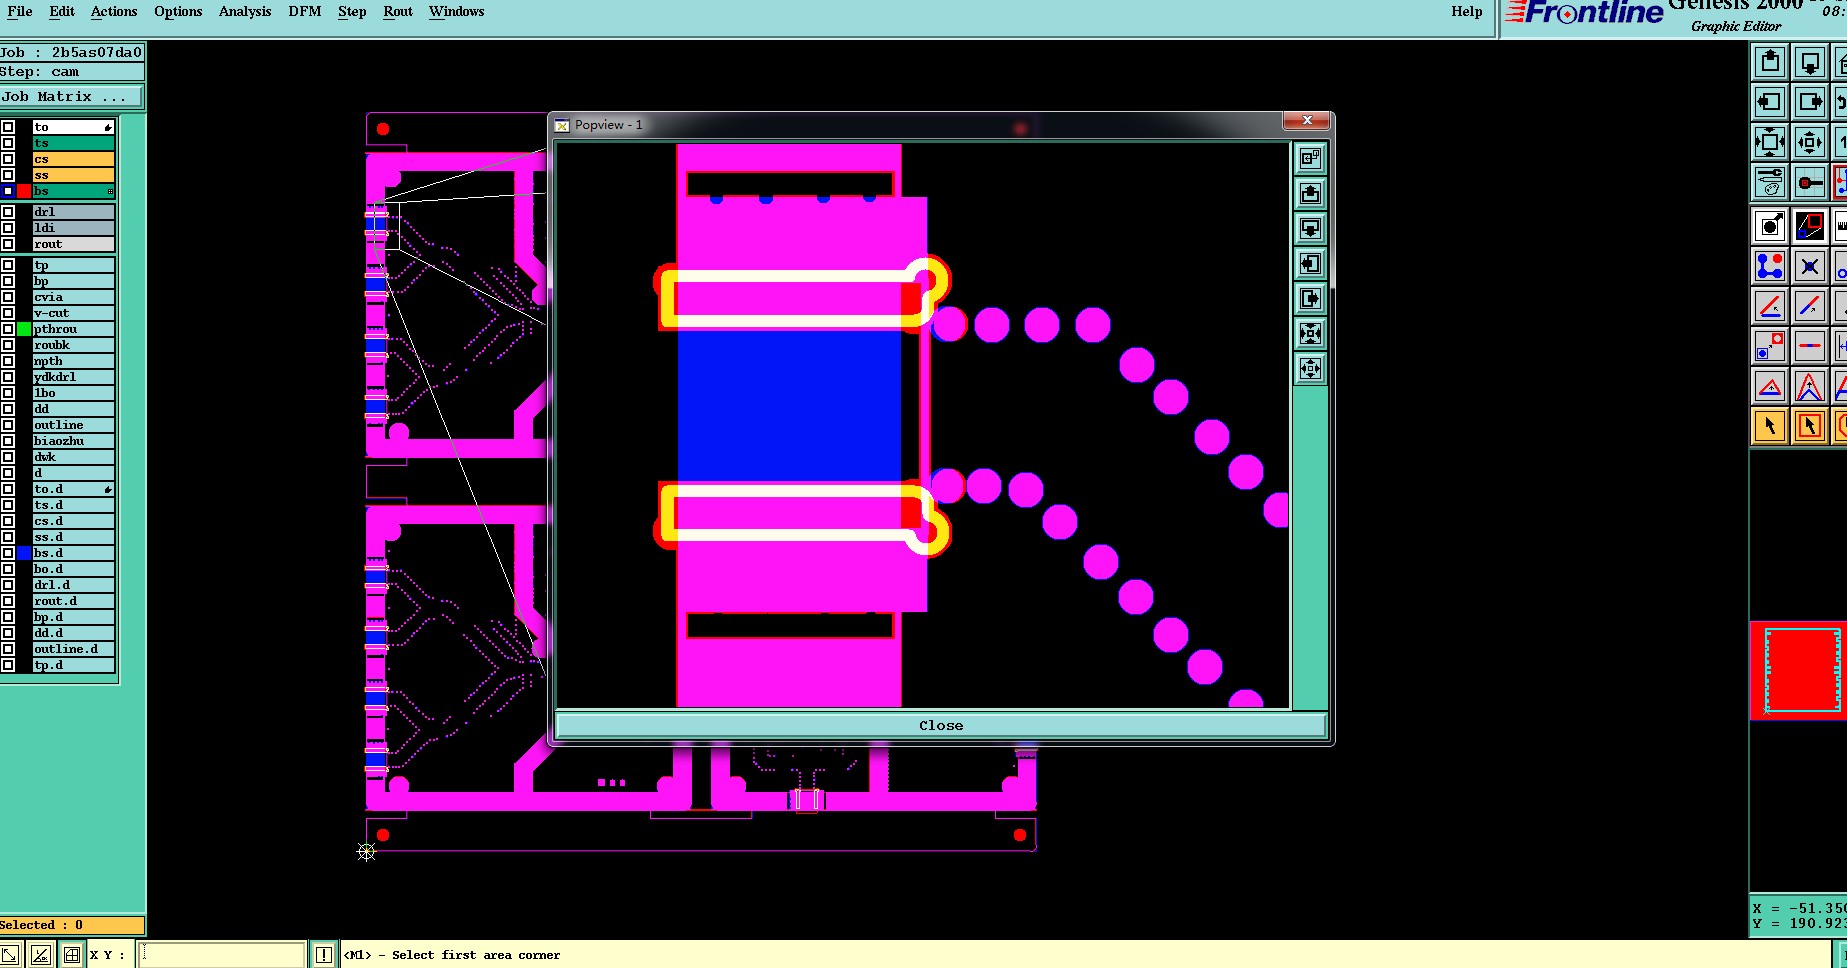Toggle the checkbox for layer to
Screen dimensions: 1847x968
point(8,127)
